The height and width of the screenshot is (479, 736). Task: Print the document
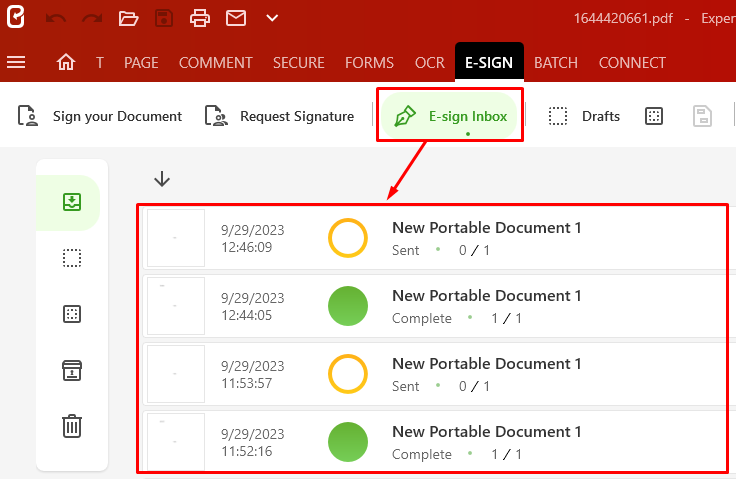tap(199, 18)
